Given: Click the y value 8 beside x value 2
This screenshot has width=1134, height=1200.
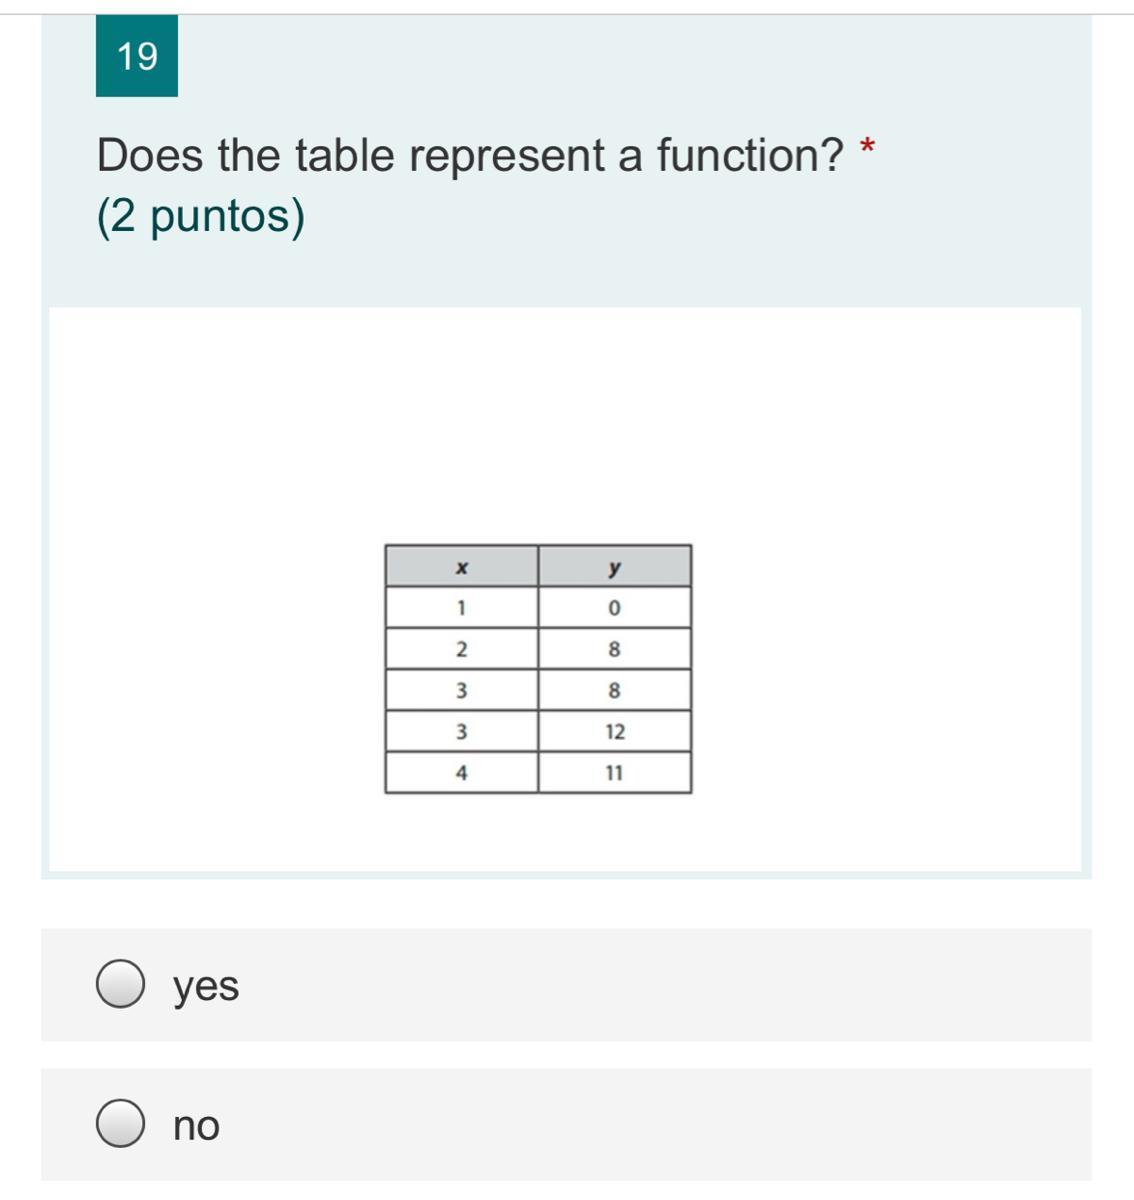Looking at the screenshot, I should (x=614, y=649).
